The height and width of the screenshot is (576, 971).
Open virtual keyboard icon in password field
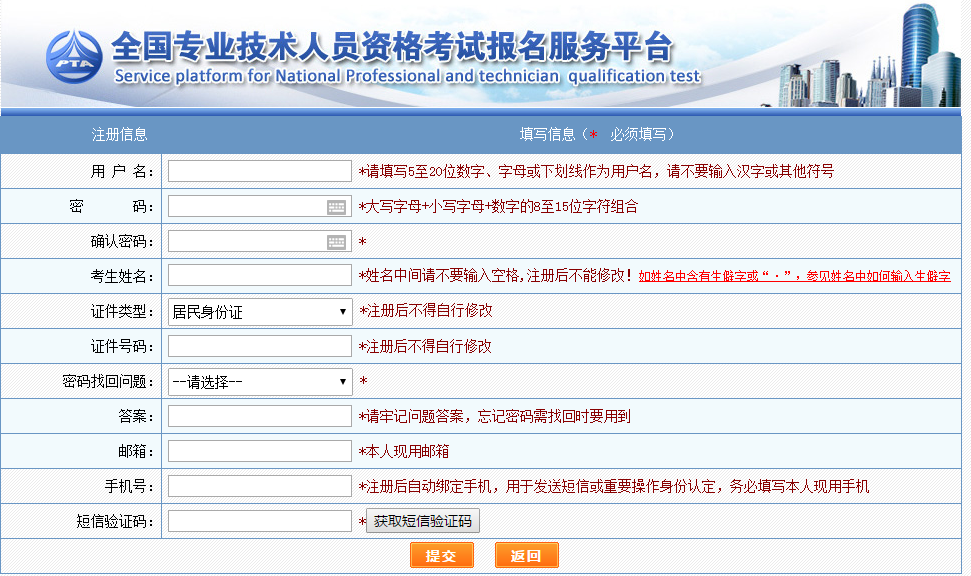click(336, 207)
